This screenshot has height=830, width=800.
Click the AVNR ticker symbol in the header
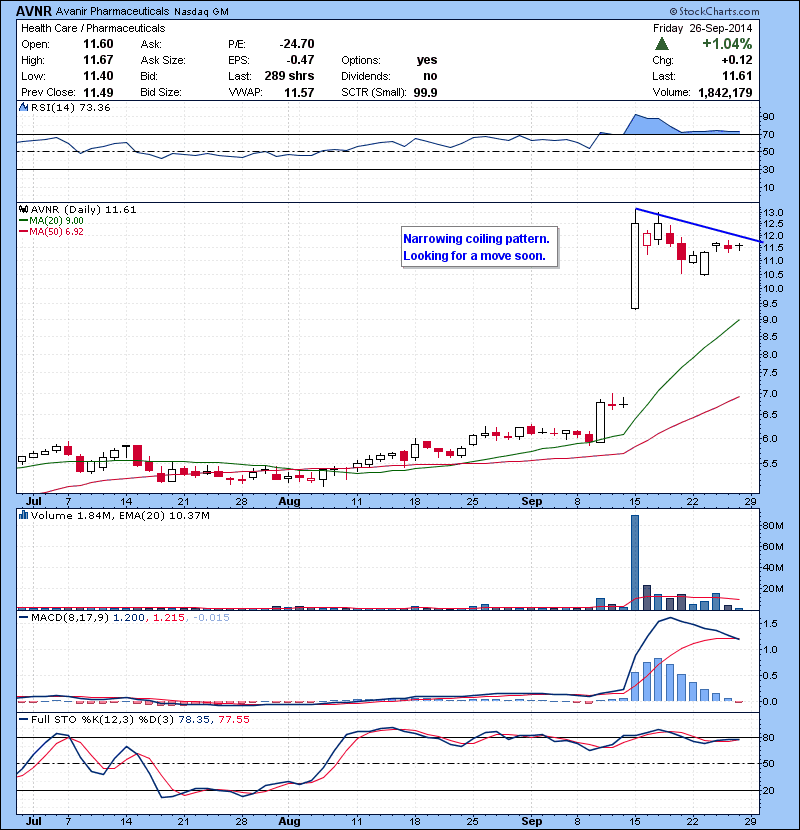(x=34, y=11)
